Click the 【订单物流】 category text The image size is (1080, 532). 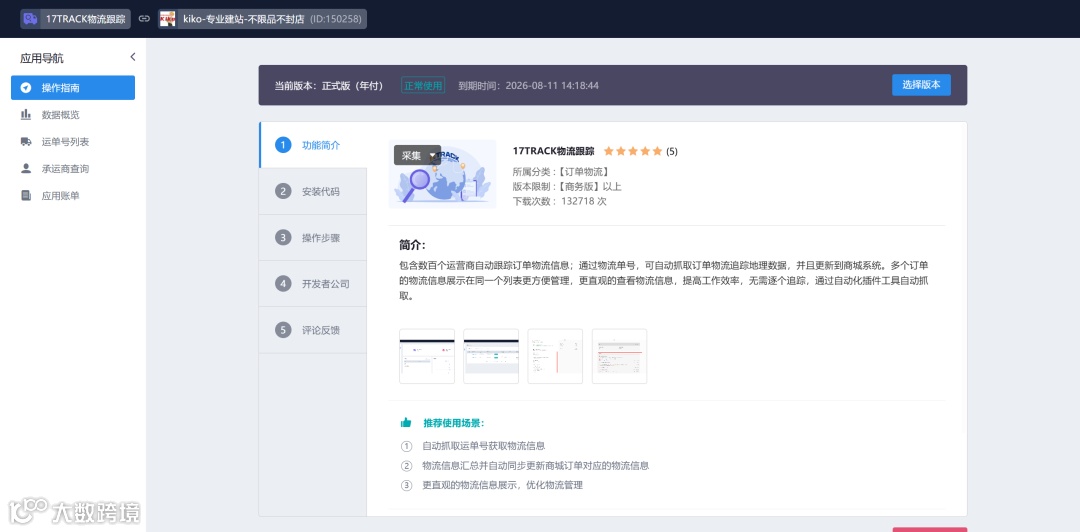point(583,171)
